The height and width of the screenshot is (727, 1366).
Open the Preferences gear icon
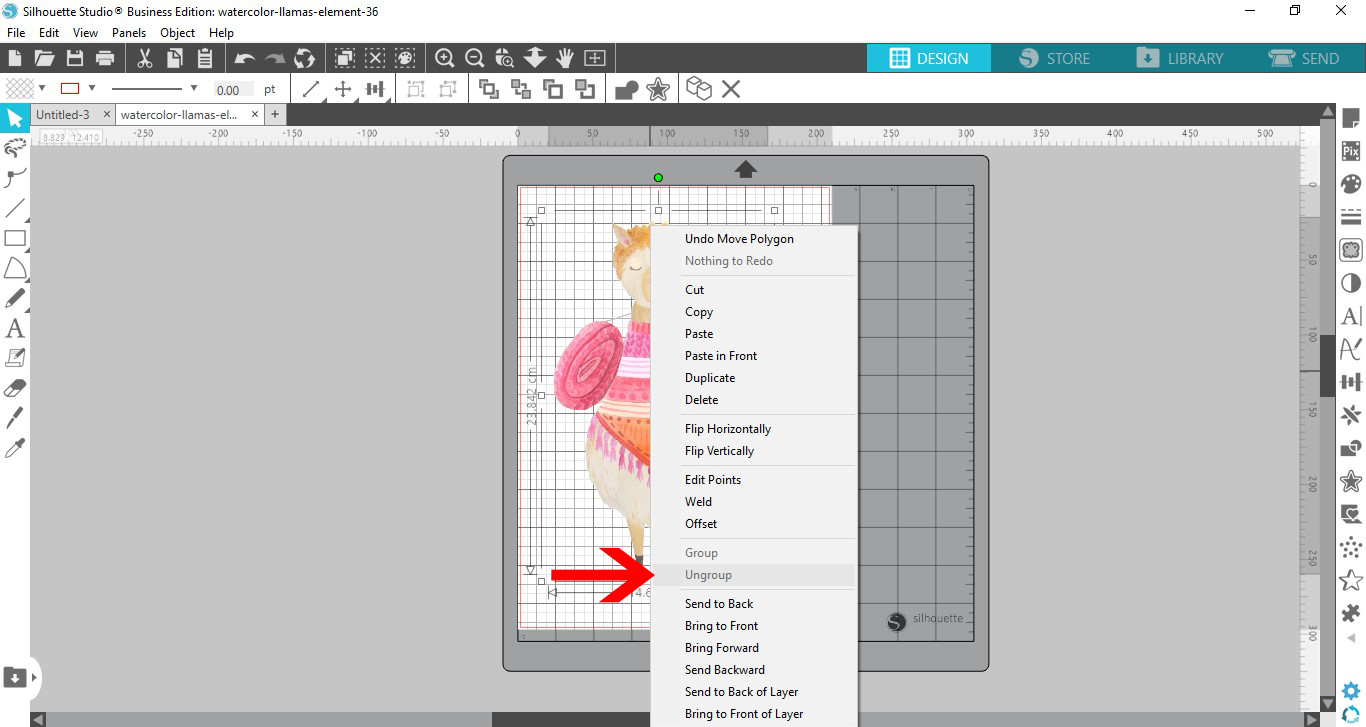click(1351, 690)
